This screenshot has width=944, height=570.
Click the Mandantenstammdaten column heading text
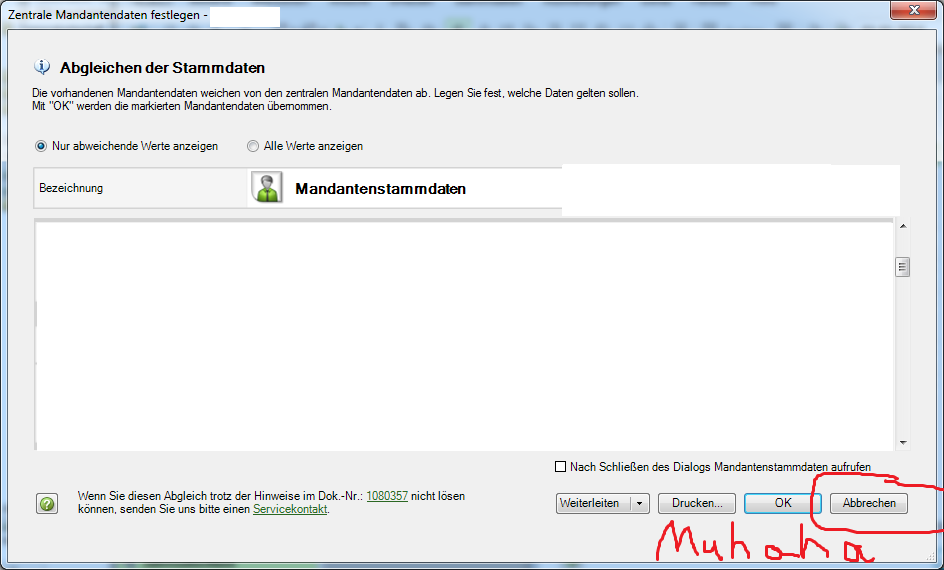[380, 189]
